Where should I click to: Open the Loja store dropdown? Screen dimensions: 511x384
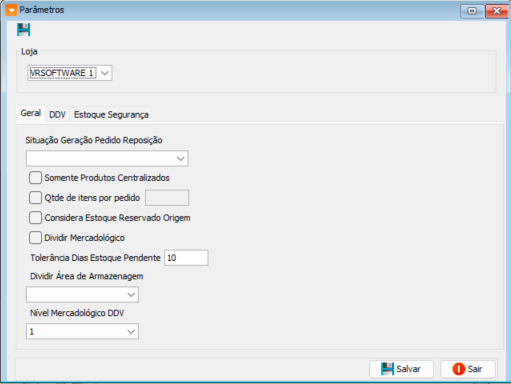(70, 73)
